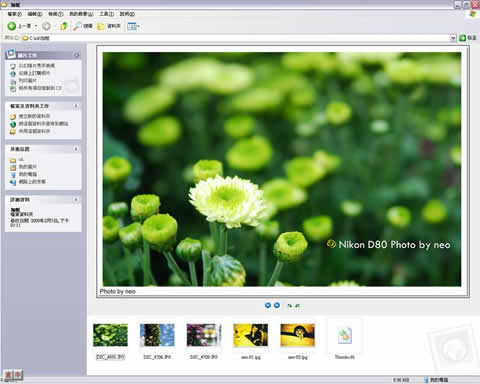Collapse the Other Places panel
The image size is (480, 384).
(76, 149)
